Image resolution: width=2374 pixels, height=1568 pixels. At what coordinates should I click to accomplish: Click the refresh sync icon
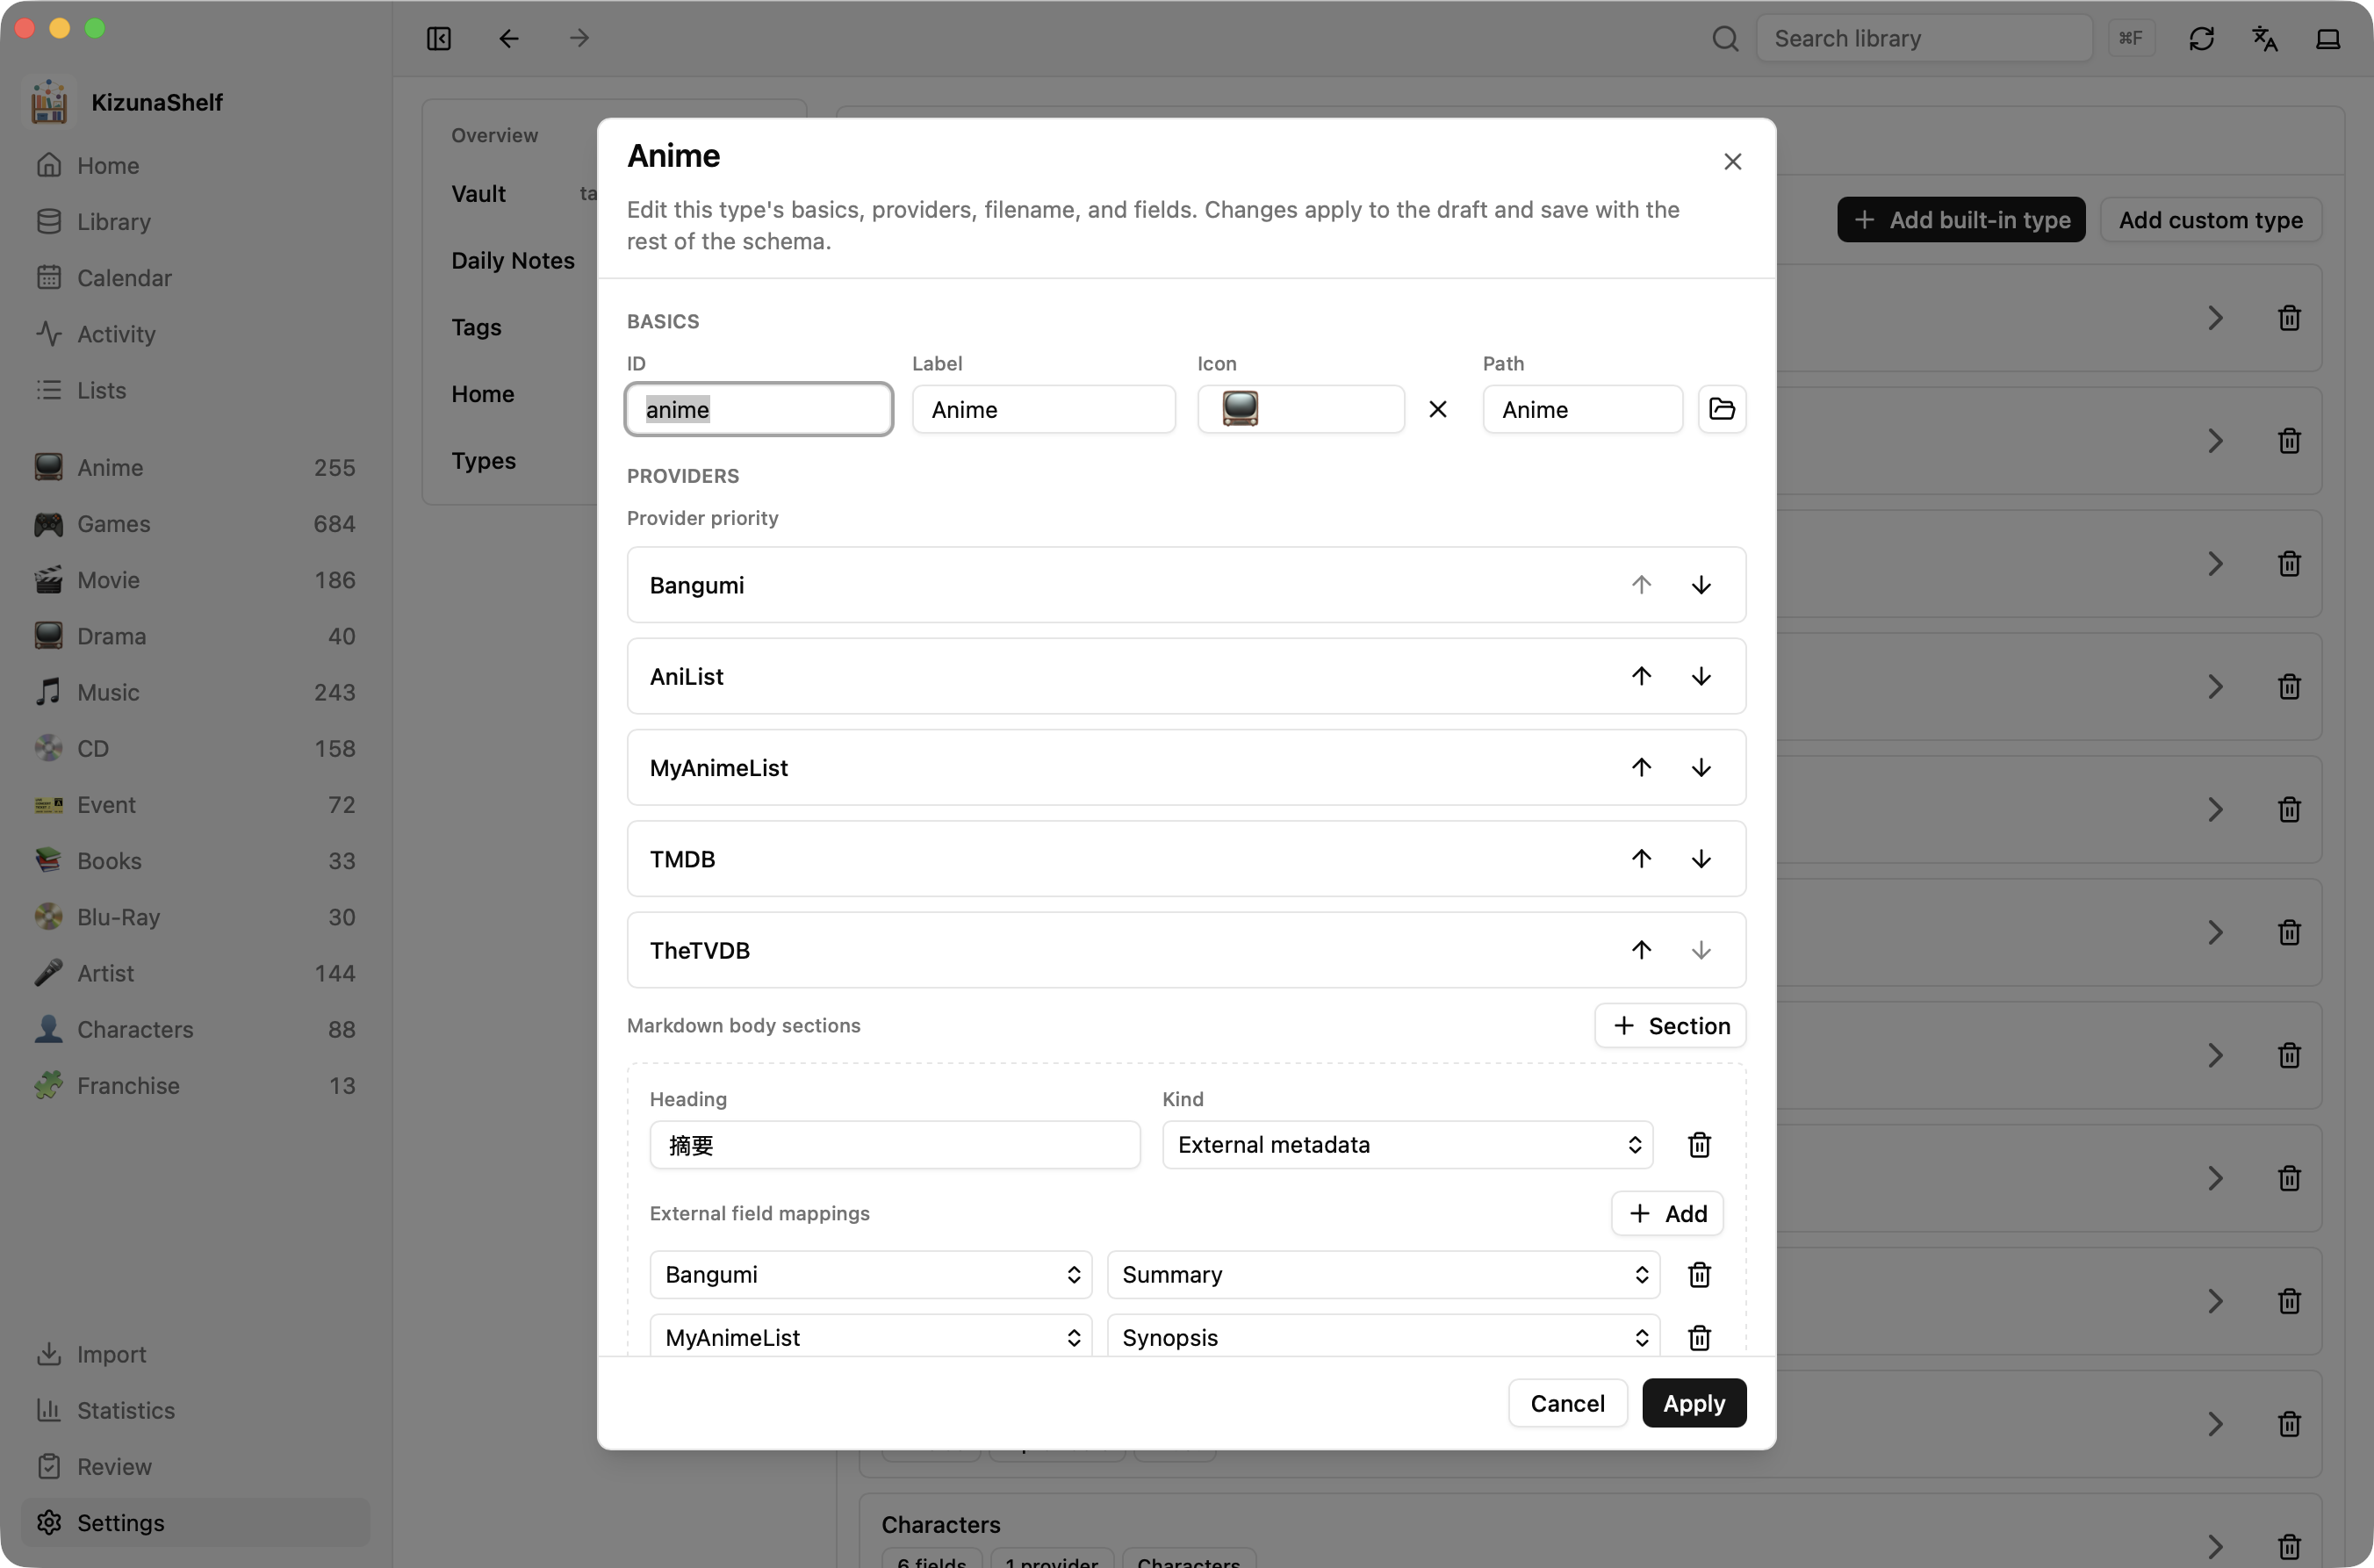(2201, 38)
